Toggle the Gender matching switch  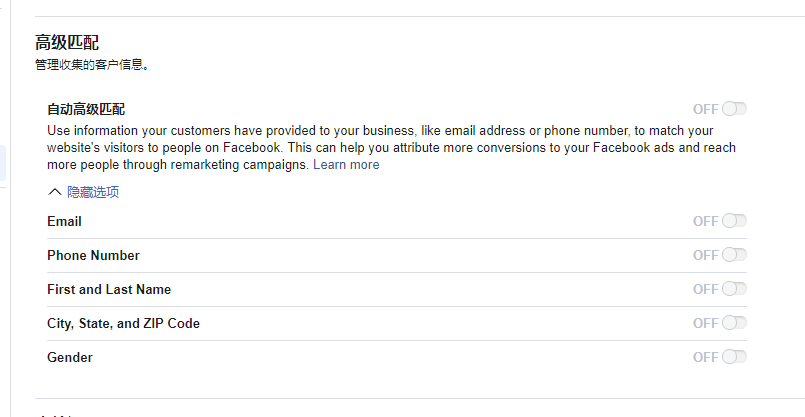pos(734,357)
